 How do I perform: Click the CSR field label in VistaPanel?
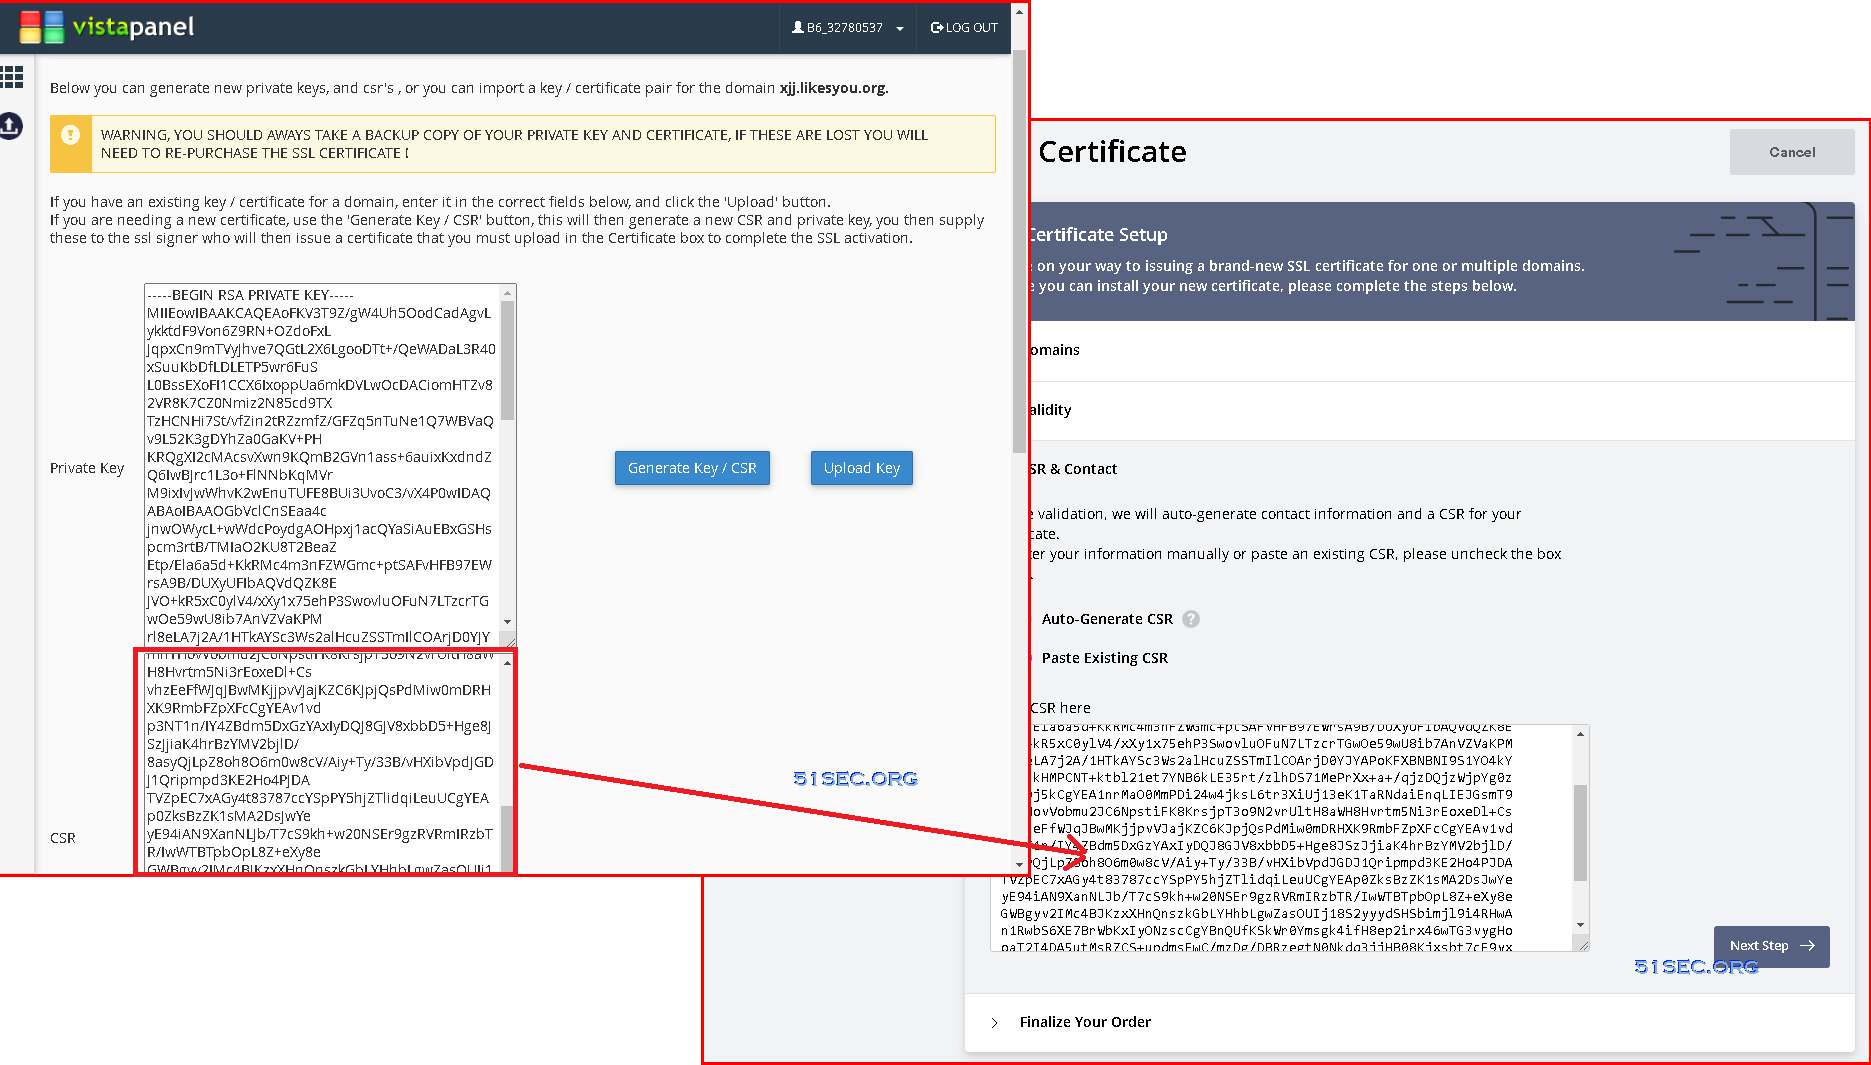(63, 838)
